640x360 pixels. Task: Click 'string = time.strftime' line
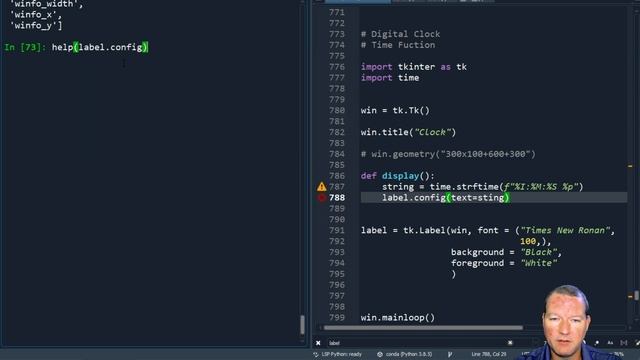483,187
